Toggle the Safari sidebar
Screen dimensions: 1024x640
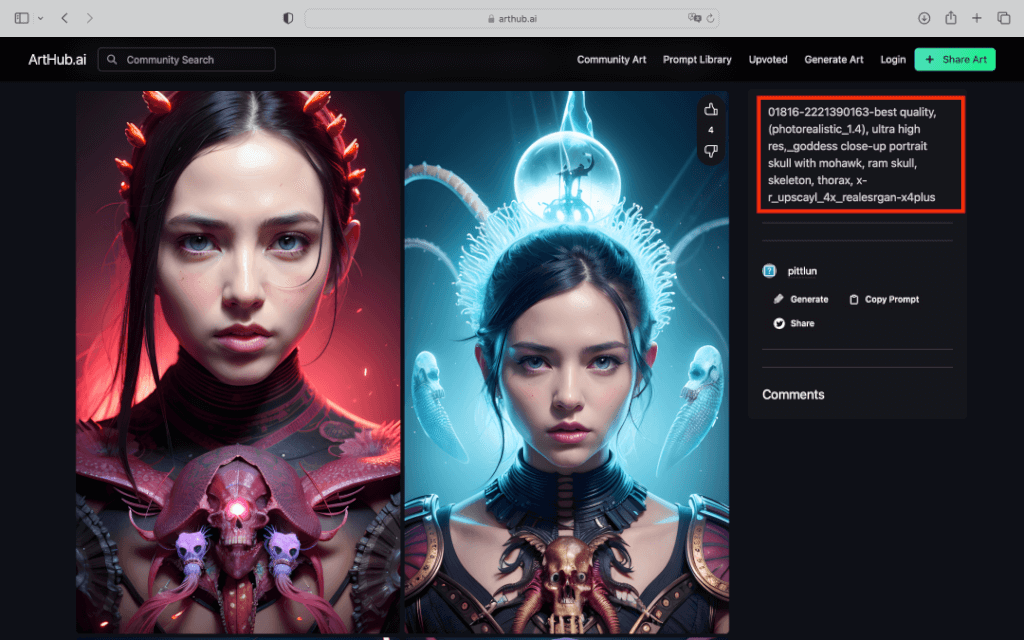pos(22,18)
